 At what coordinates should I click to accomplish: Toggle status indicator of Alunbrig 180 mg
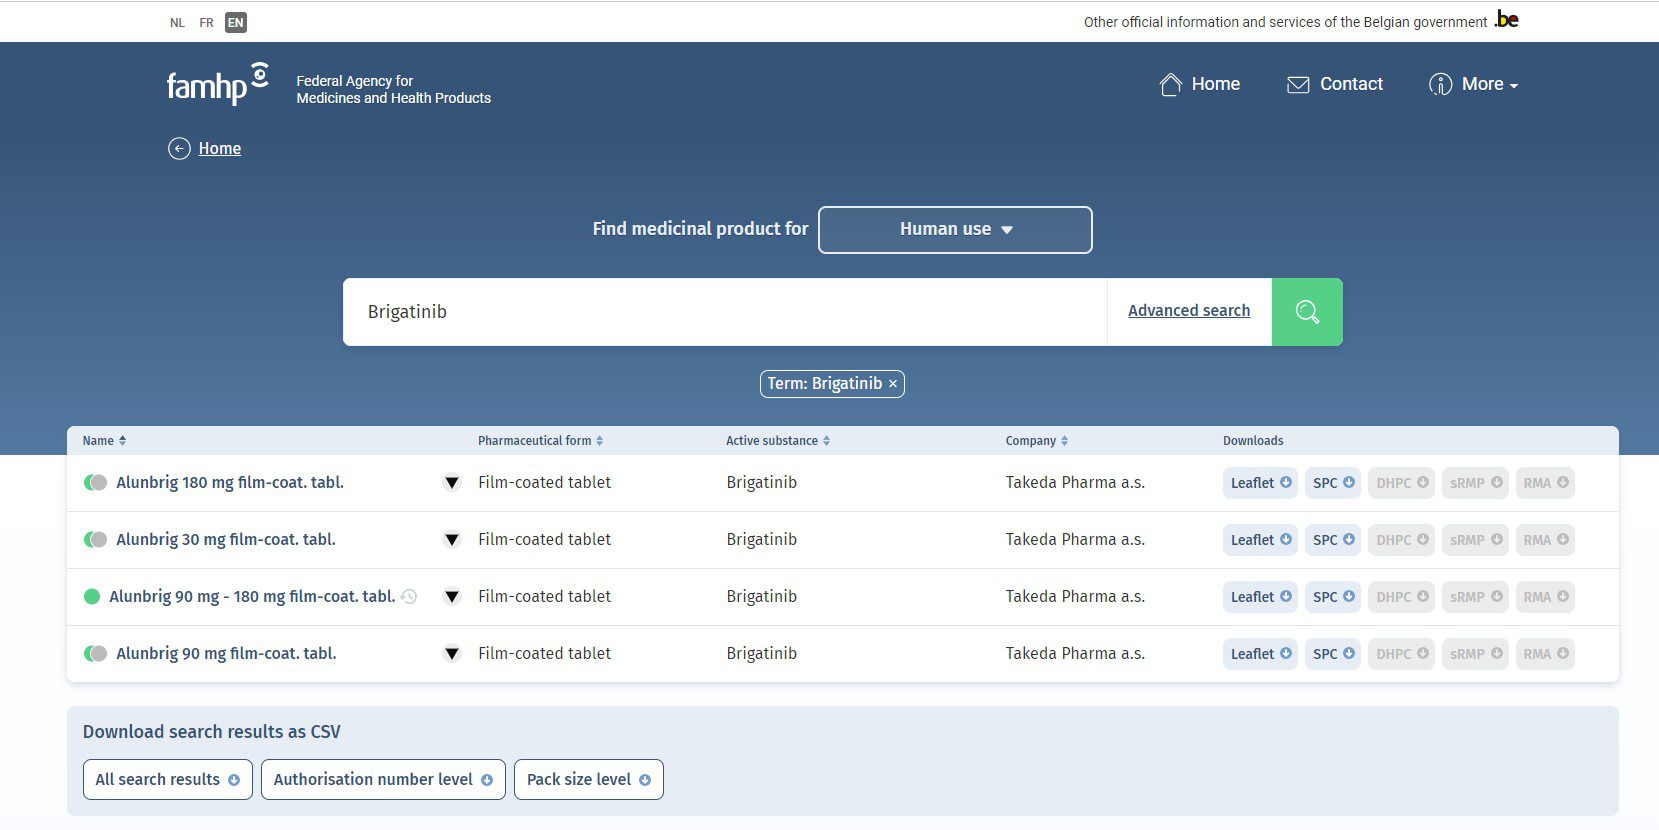[95, 483]
